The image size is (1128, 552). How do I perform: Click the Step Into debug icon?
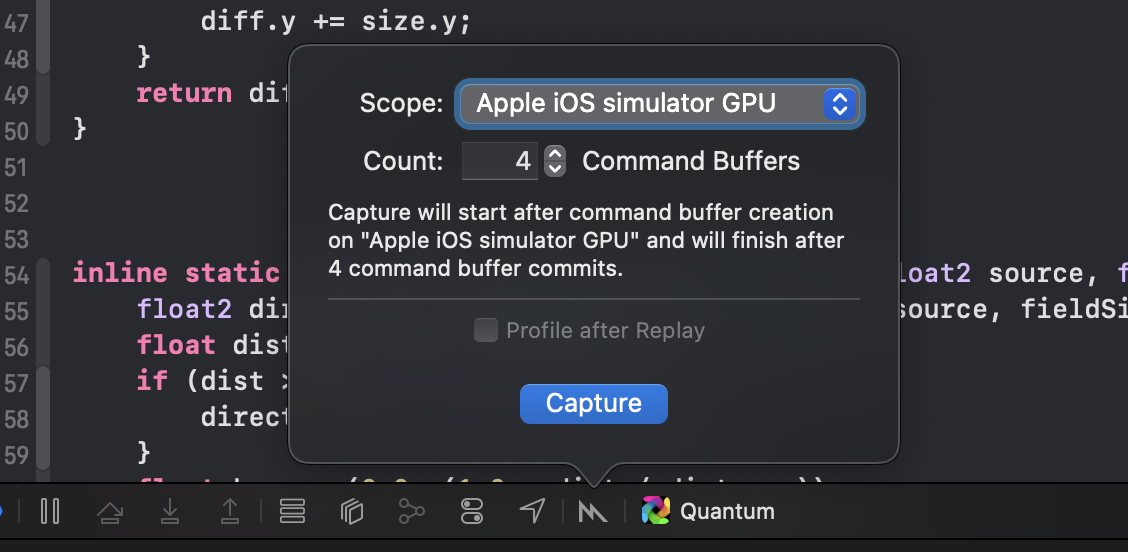[170, 512]
